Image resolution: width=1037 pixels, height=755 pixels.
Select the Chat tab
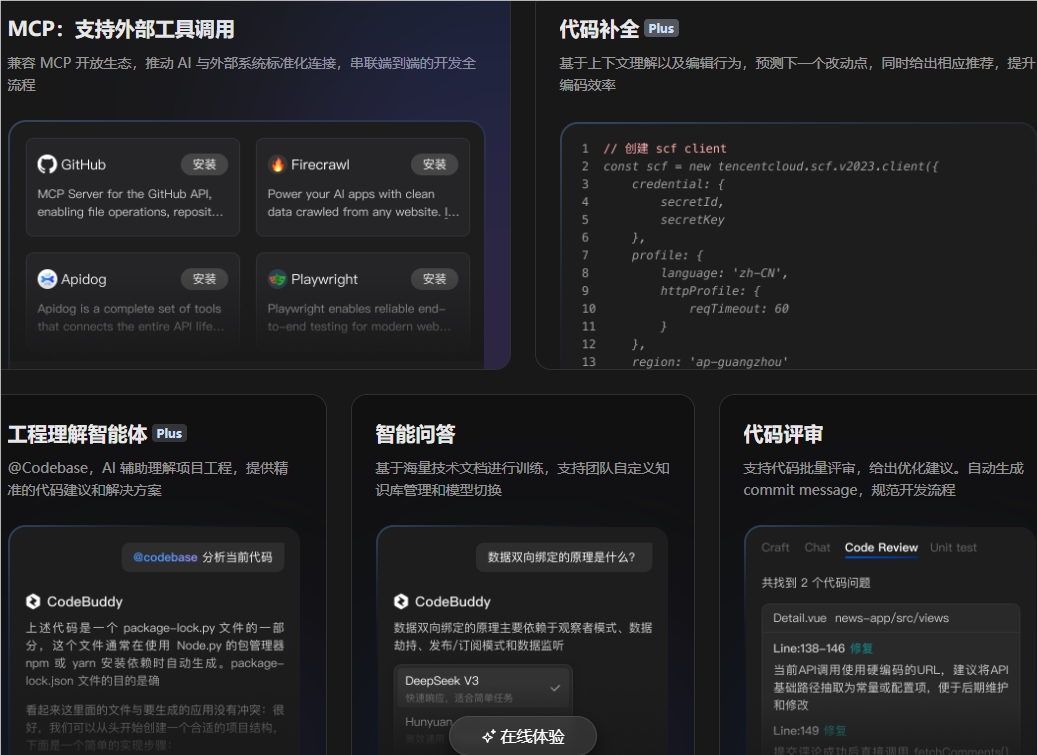tap(817, 548)
